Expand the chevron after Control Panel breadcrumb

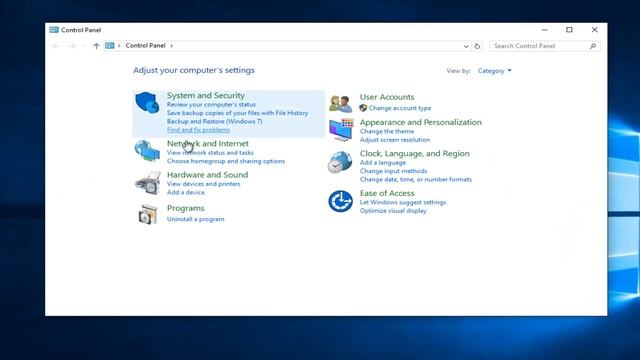click(171, 46)
